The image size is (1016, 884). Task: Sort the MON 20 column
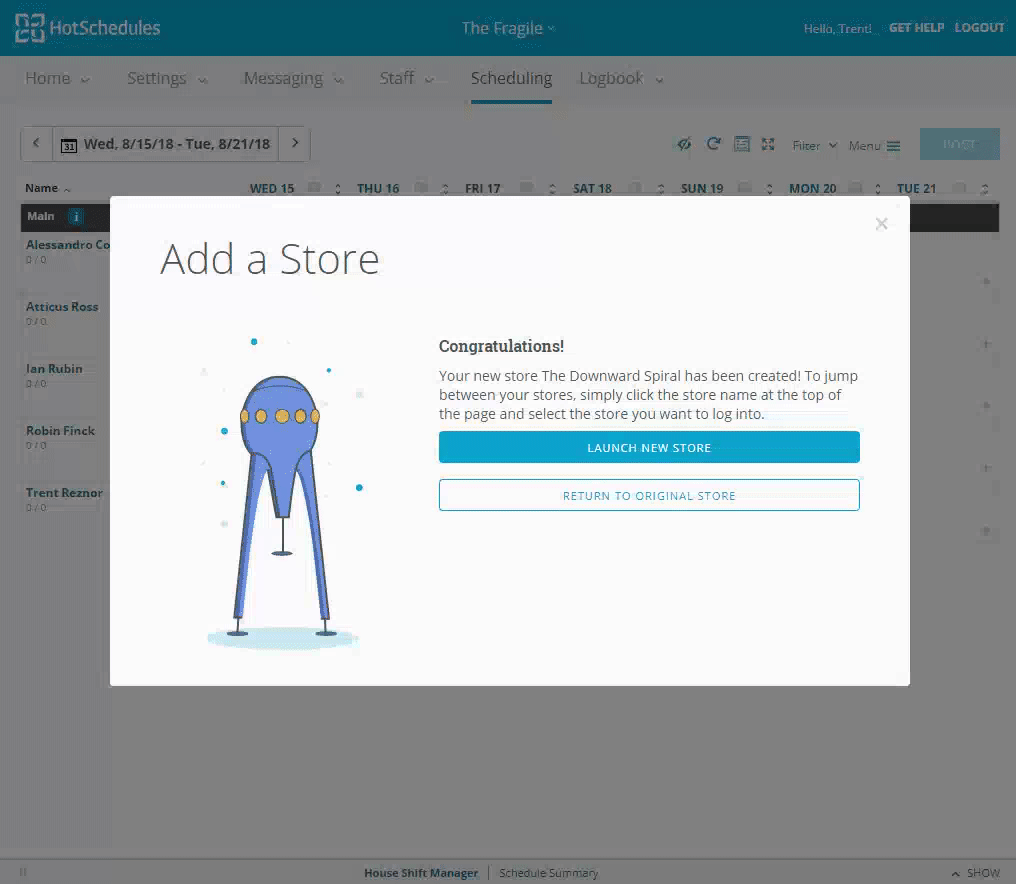pos(877,189)
